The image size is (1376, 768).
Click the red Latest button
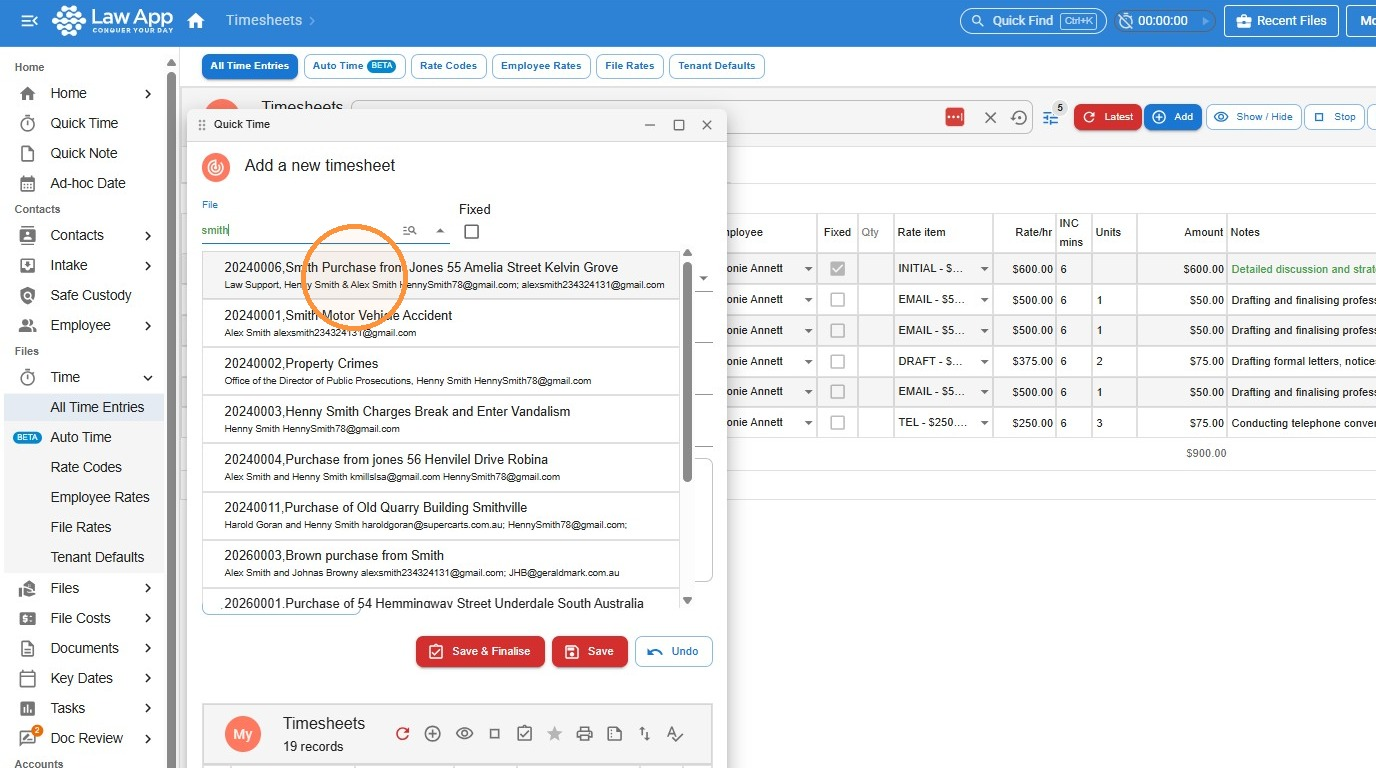(x=1108, y=117)
